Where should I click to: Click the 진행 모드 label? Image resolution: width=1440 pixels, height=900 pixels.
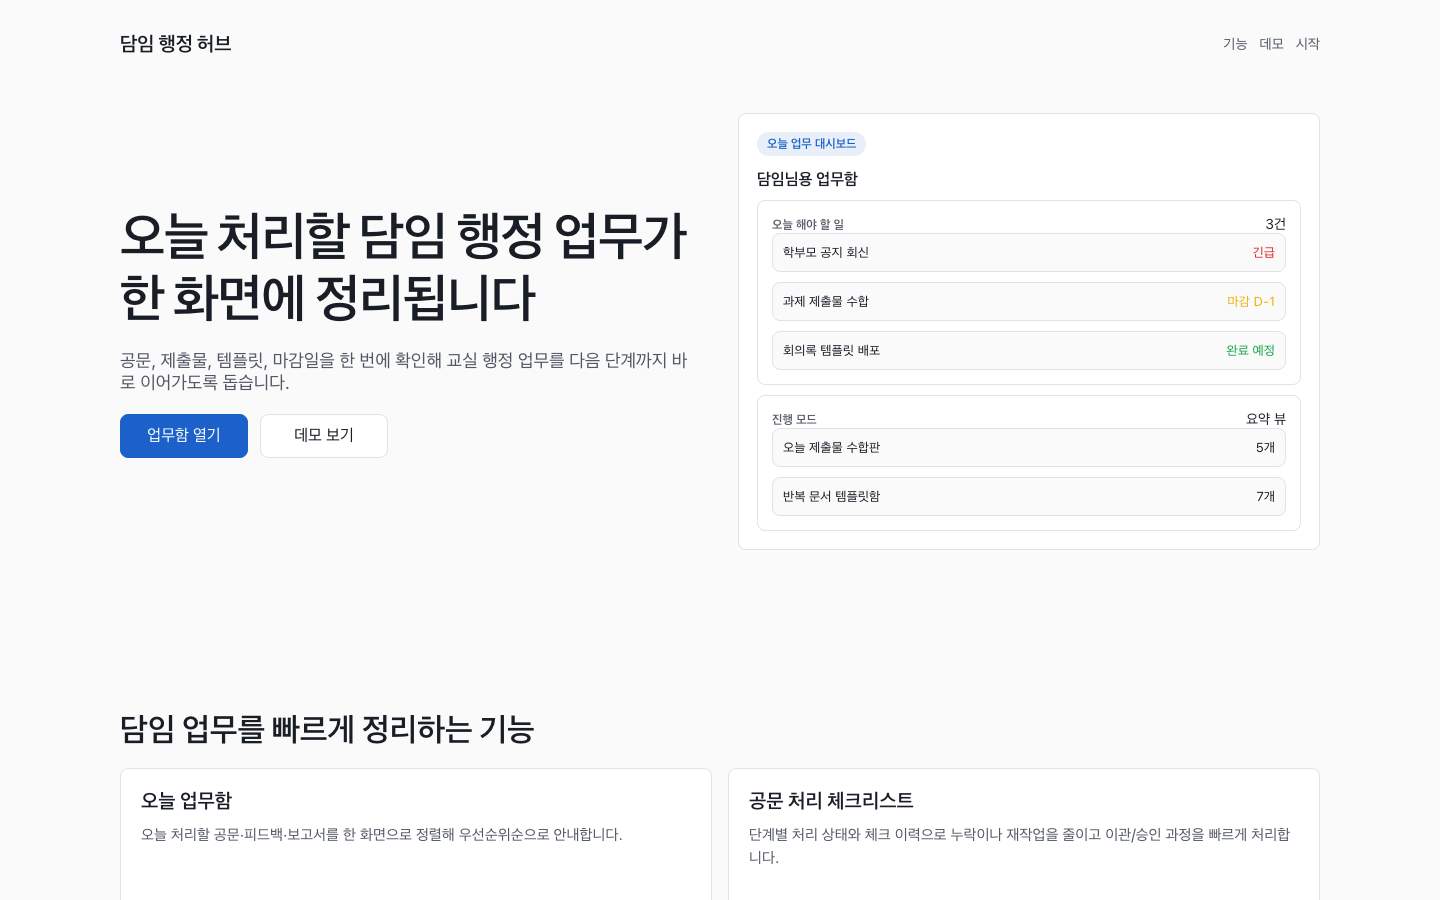(794, 420)
